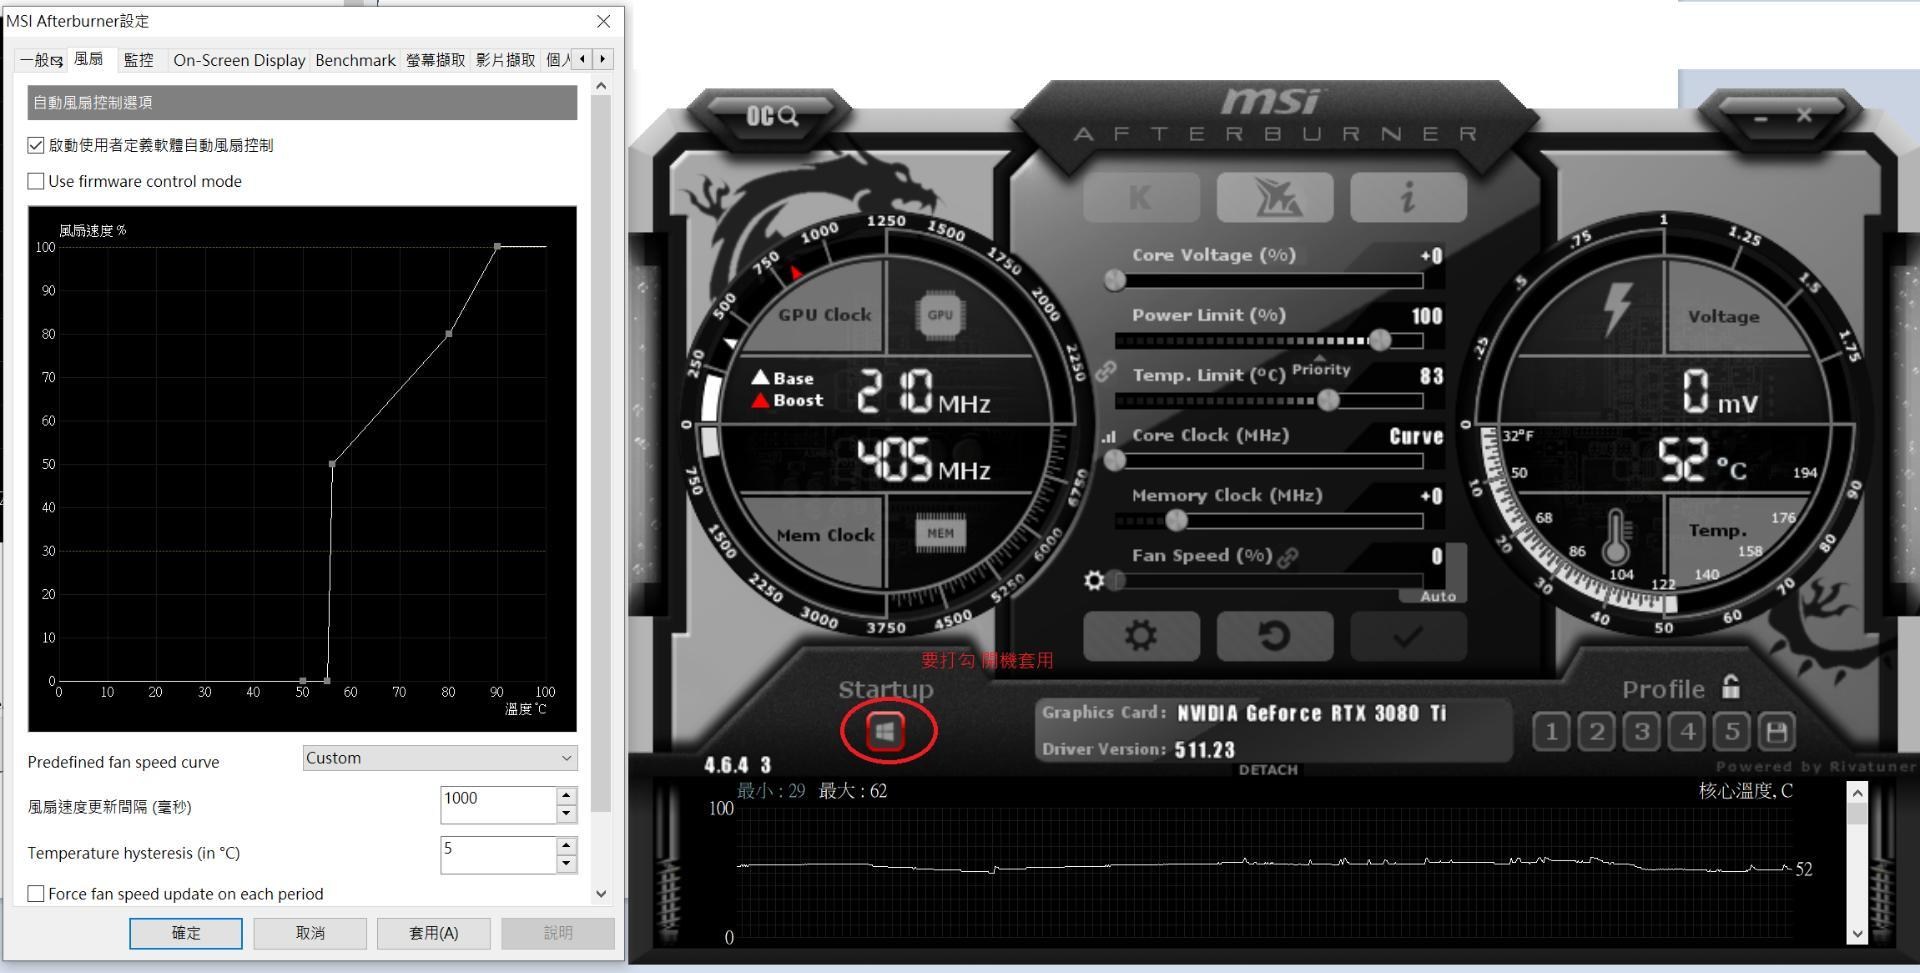Select profile slot 2

[1596, 732]
